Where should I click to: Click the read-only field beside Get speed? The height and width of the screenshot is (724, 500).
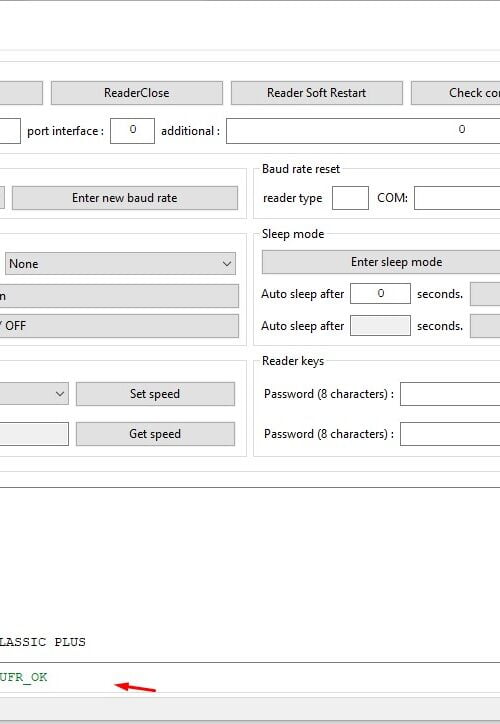[x=34, y=434]
